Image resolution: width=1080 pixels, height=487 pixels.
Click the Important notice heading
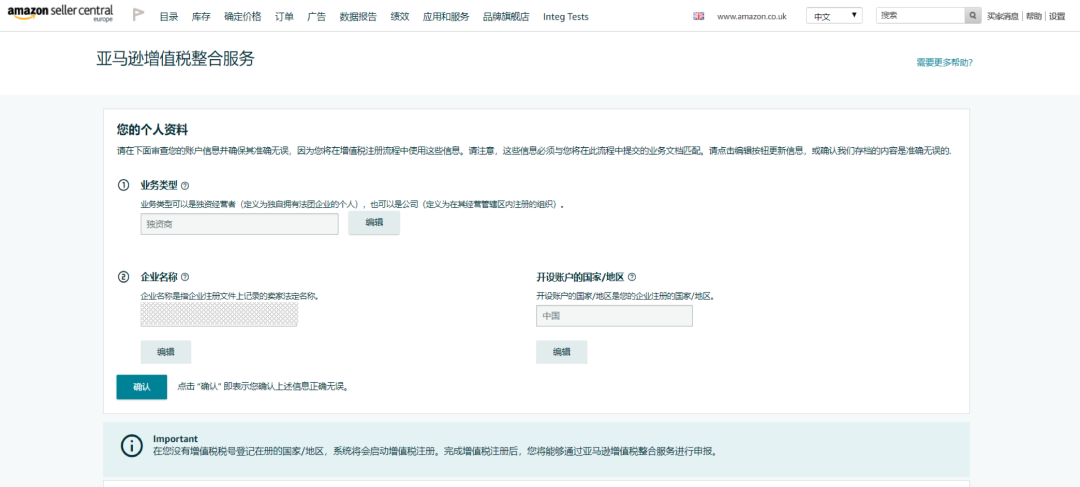pos(175,439)
